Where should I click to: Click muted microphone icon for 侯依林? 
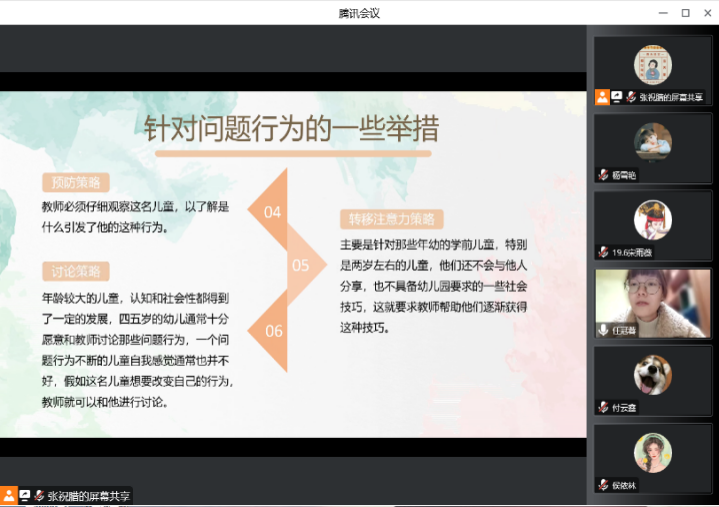pyautogui.click(x=603, y=484)
